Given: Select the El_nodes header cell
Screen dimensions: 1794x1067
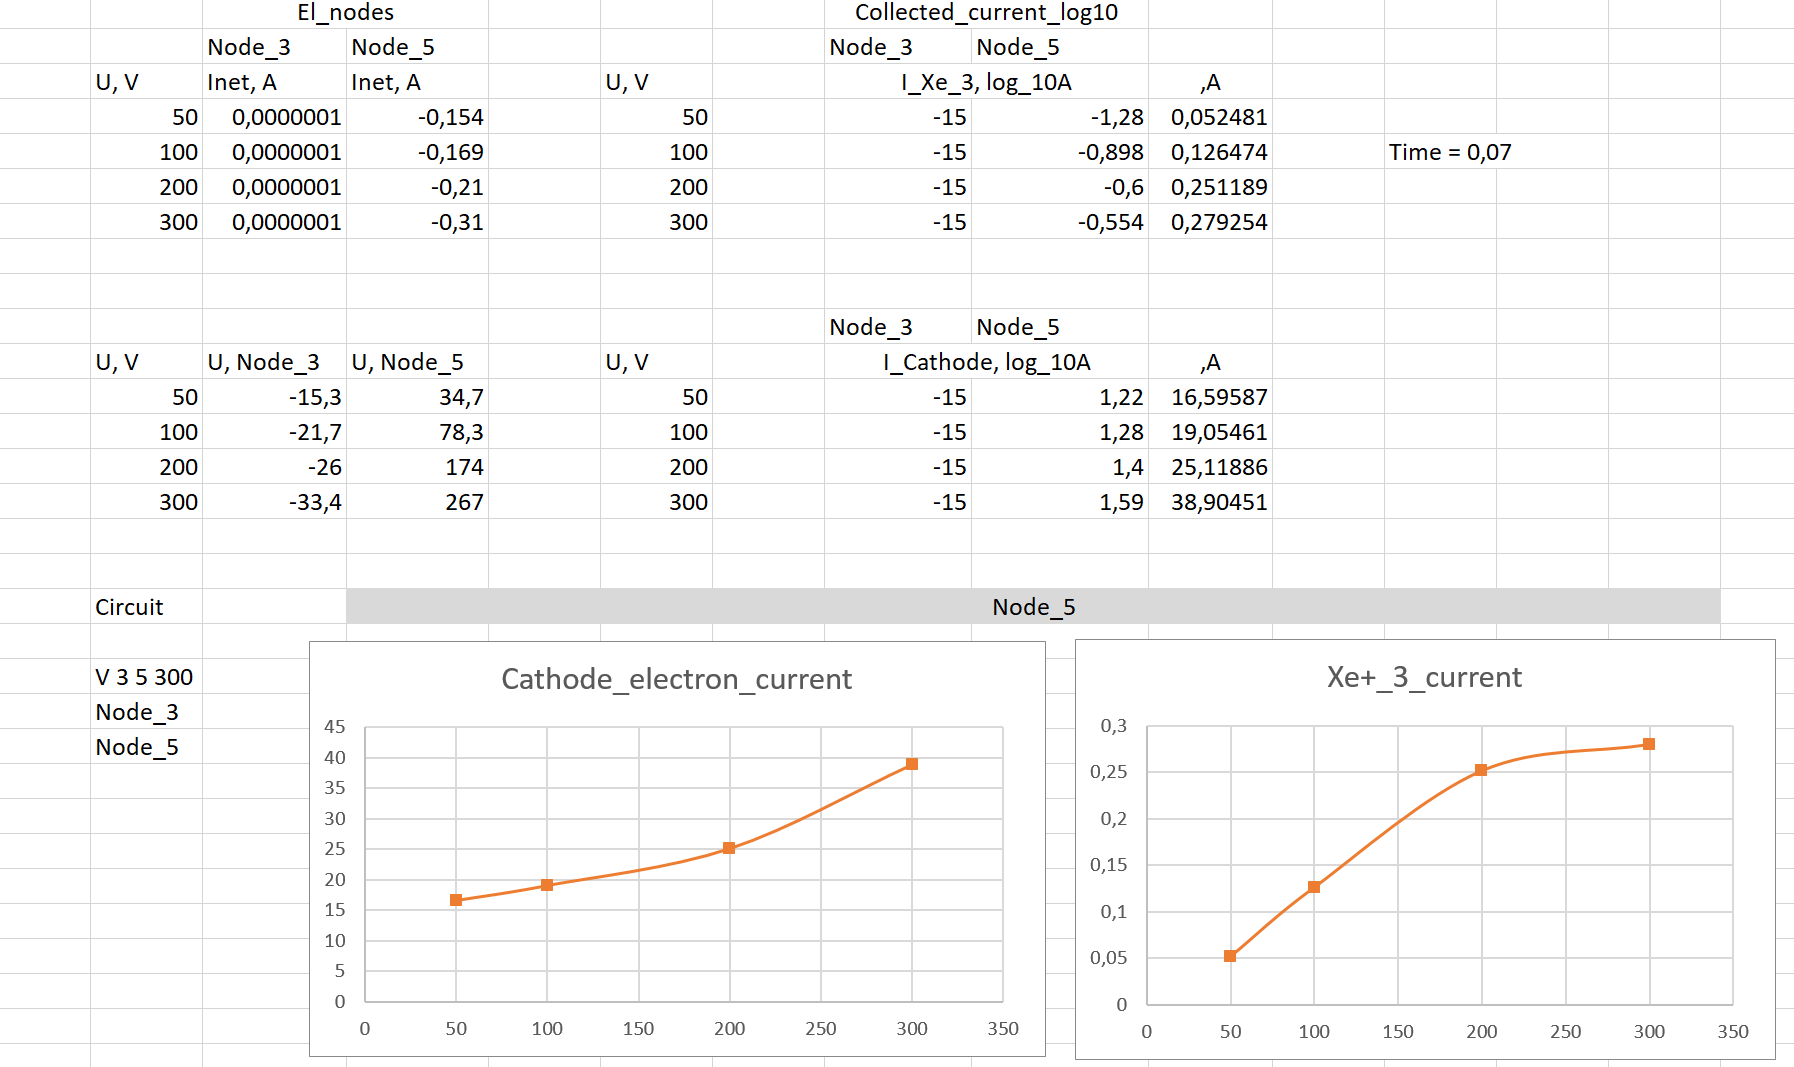Looking at the screenshot, I should point(345,13).
